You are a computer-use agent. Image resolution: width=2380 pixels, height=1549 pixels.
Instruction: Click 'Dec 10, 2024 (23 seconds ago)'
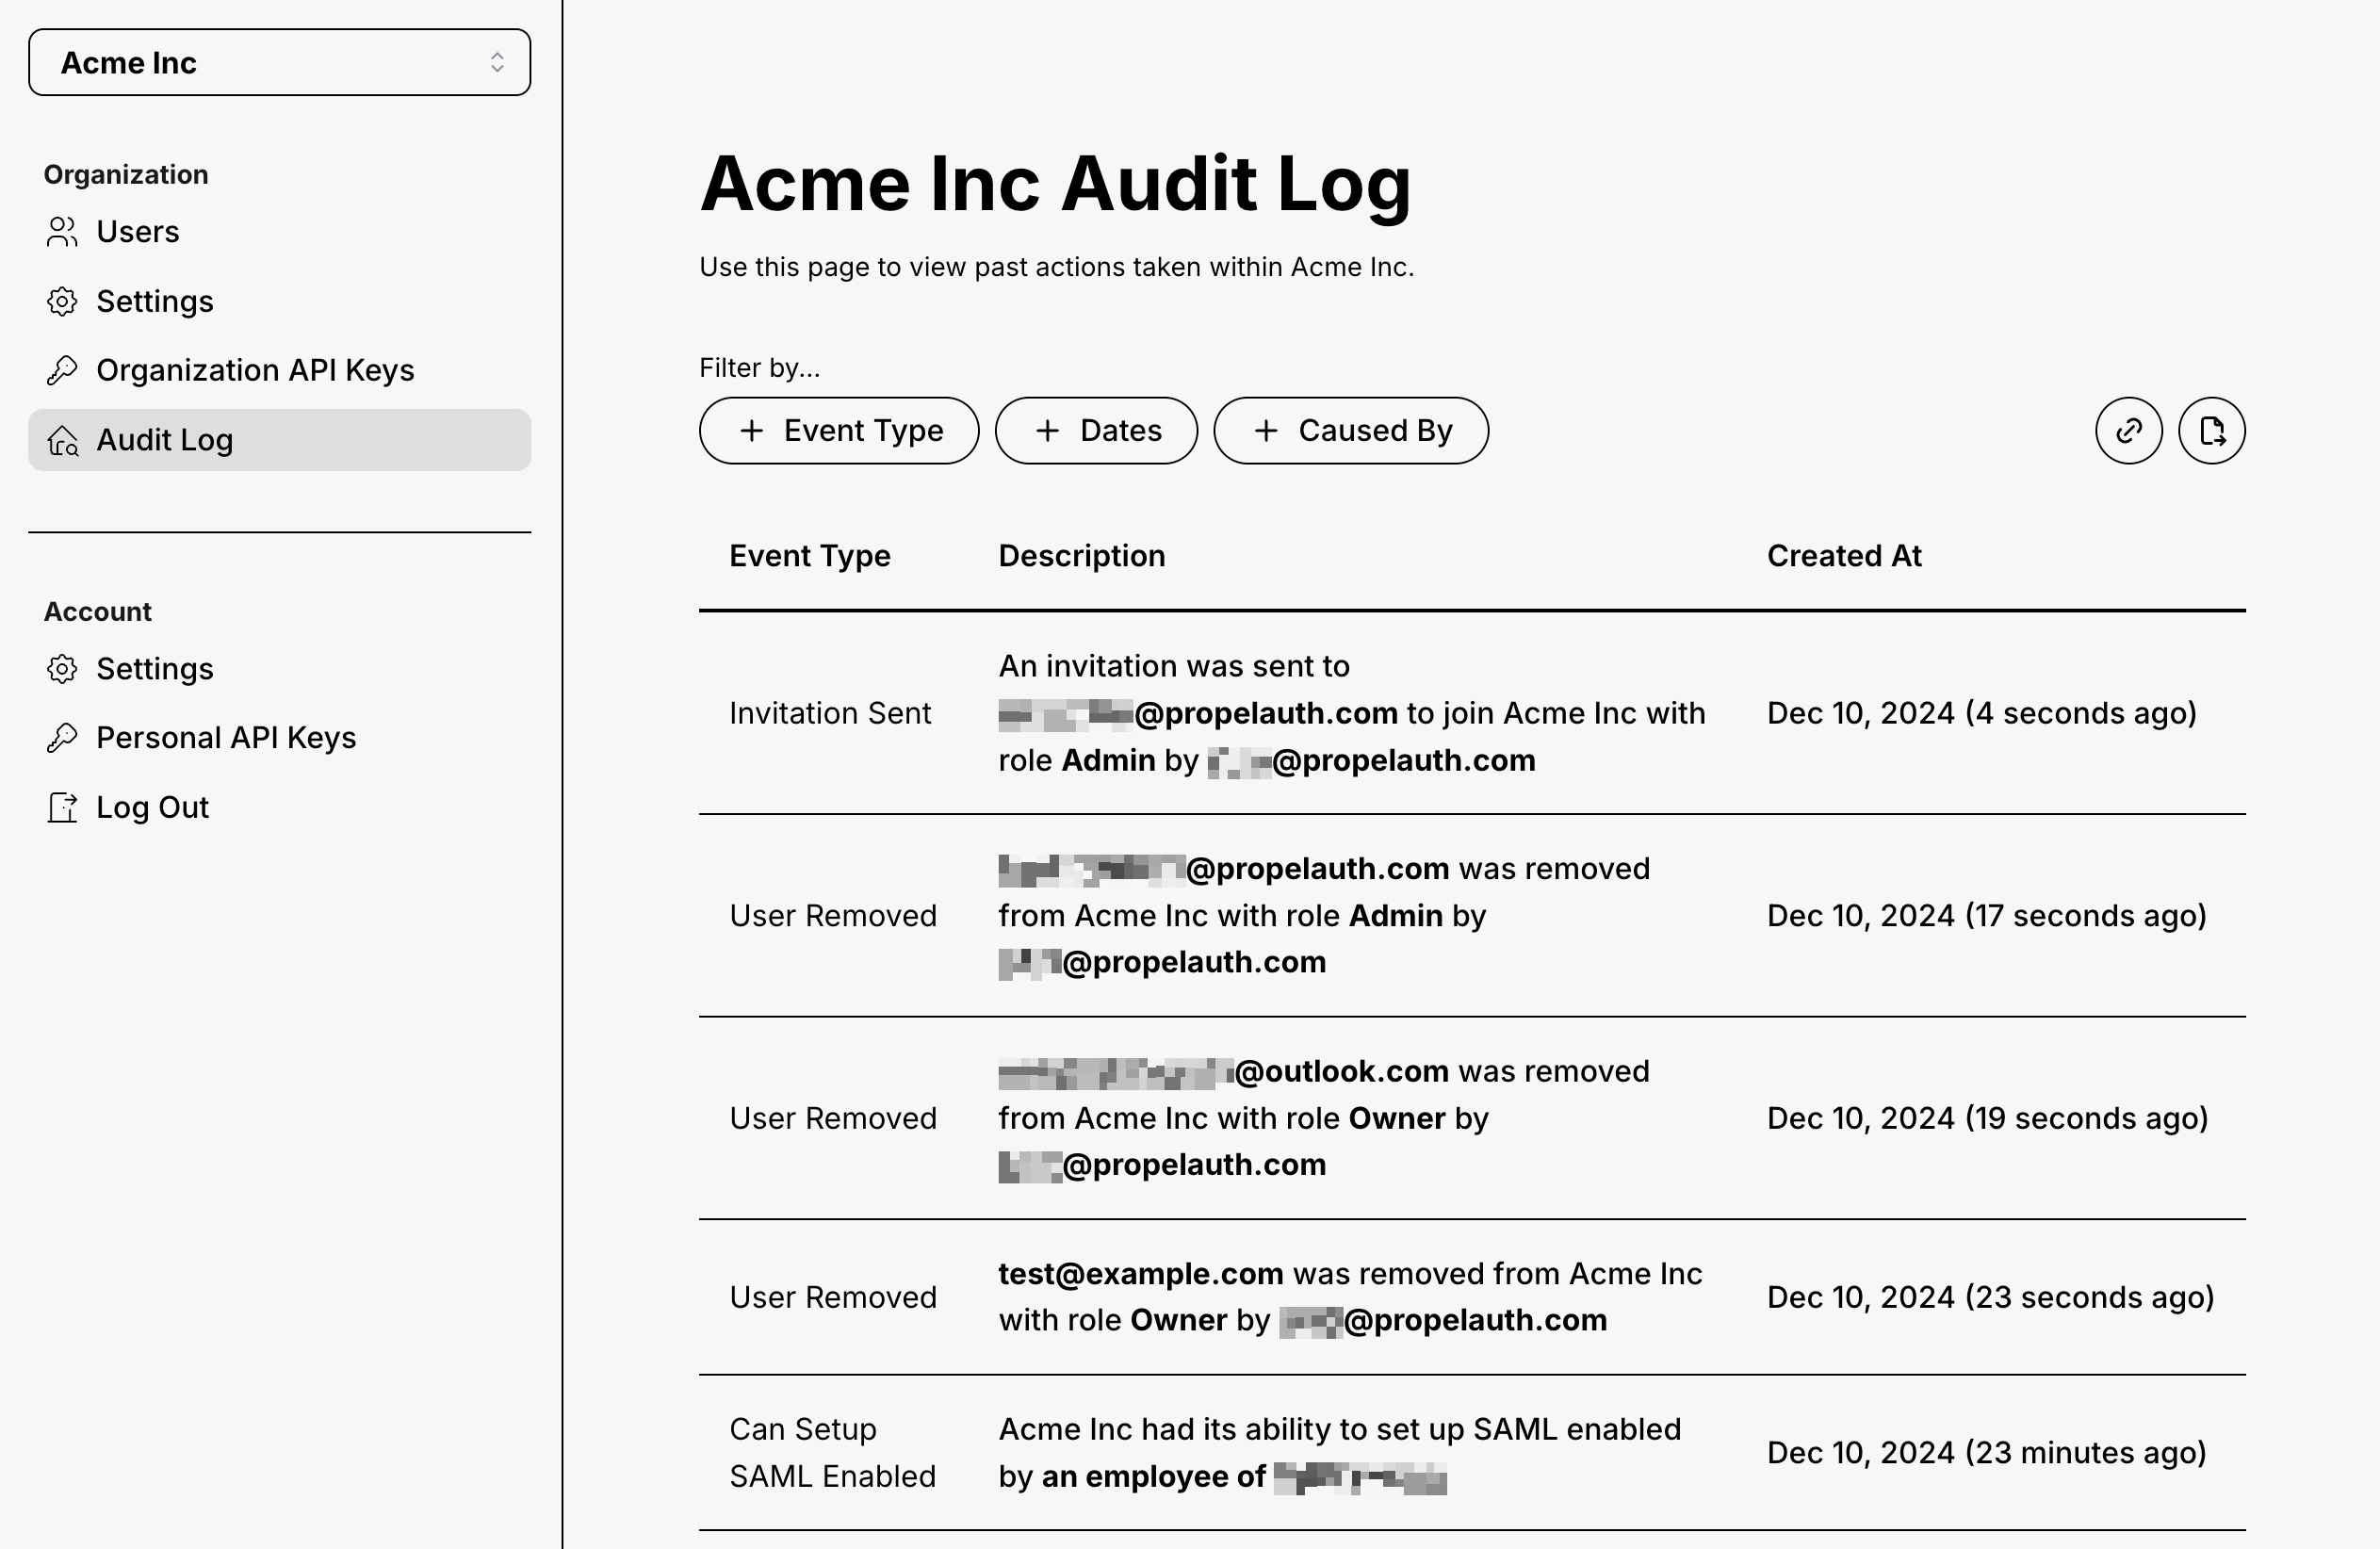click(1991, 1297)
